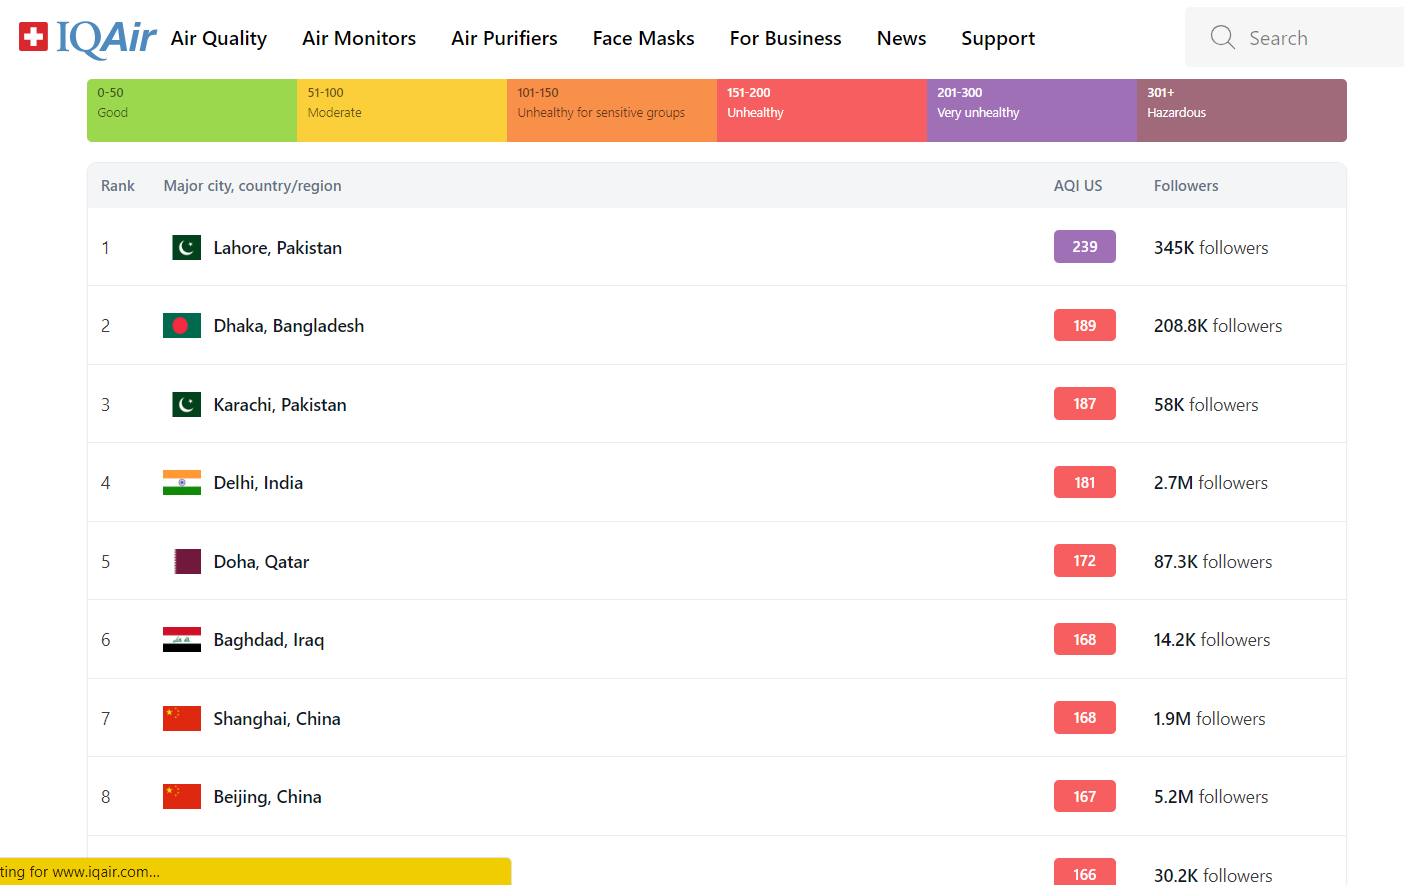The image size is (1404, 885).
Task: Click the Support navigation item
Action: click(x=997, y=38)
